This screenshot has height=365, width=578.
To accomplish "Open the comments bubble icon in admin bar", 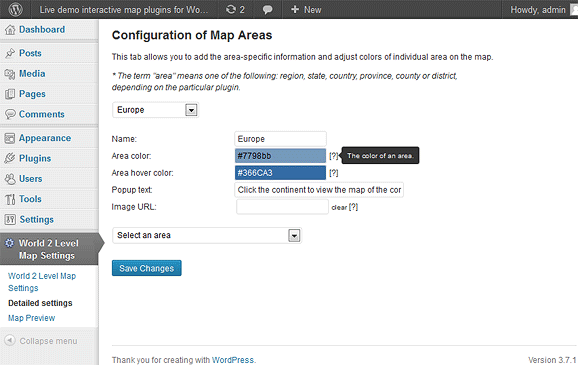I will [268, 10].
